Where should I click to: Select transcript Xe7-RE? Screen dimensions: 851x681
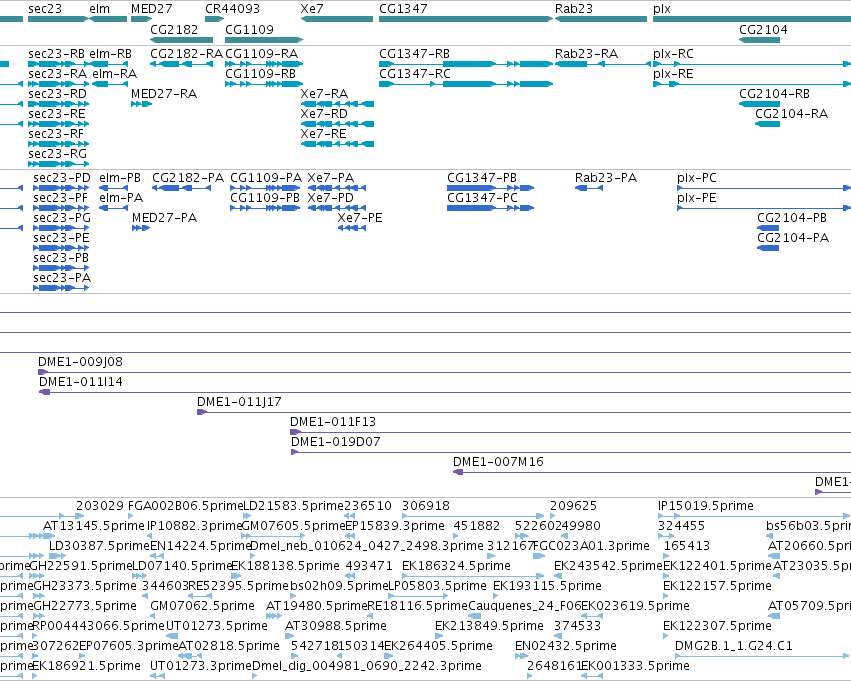point(323,134)
